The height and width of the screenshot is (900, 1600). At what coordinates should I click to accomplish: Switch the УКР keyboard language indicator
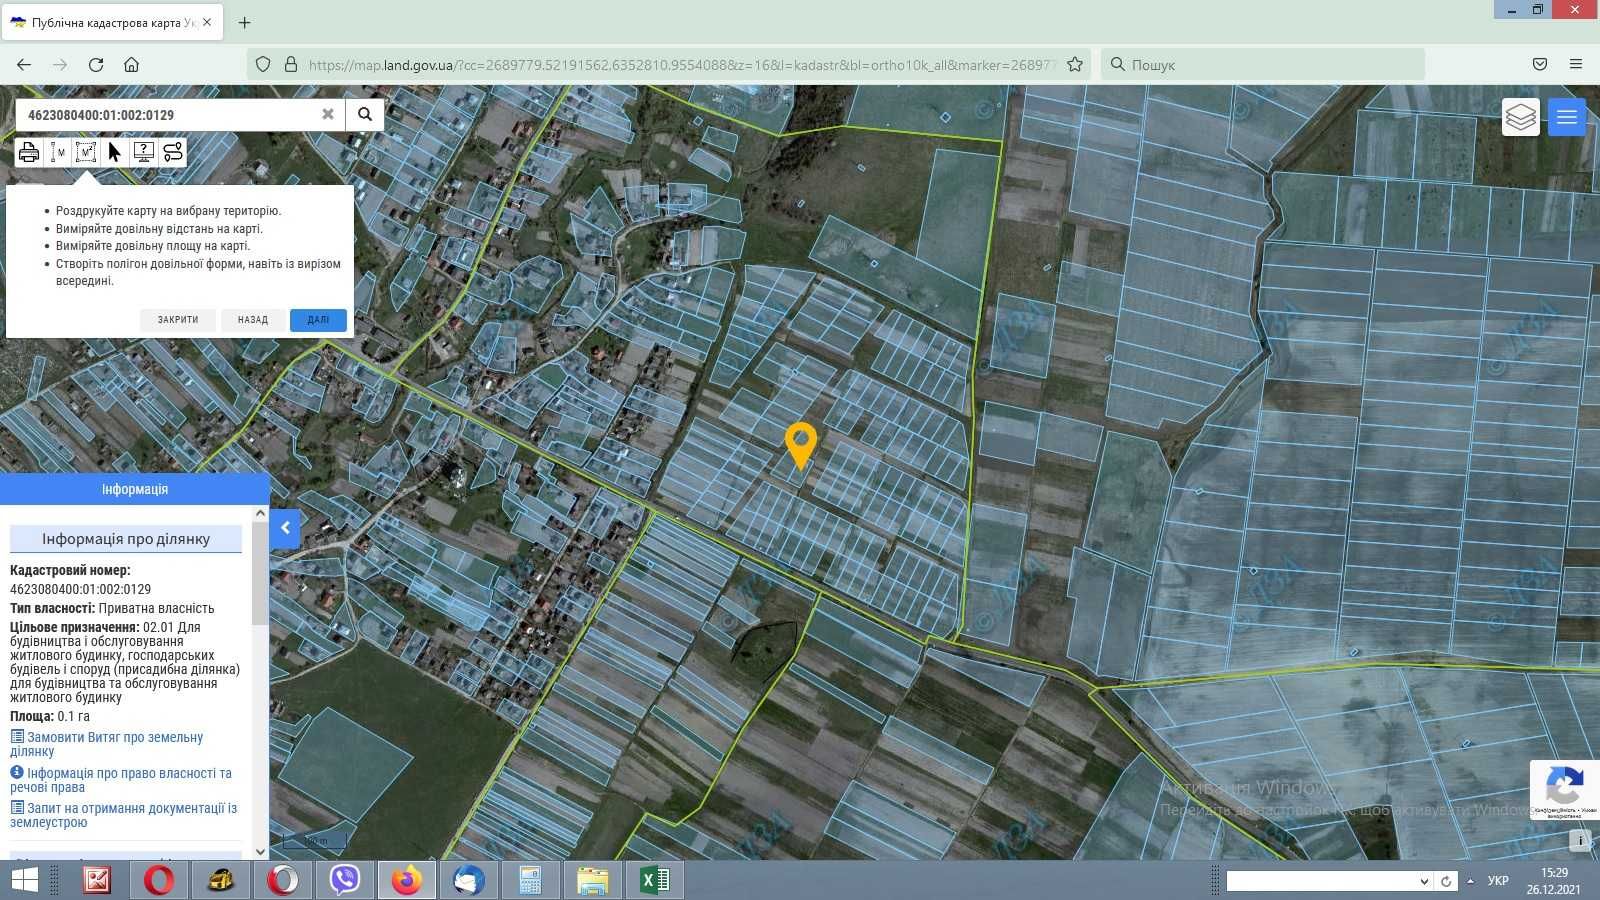(1498, 881)
